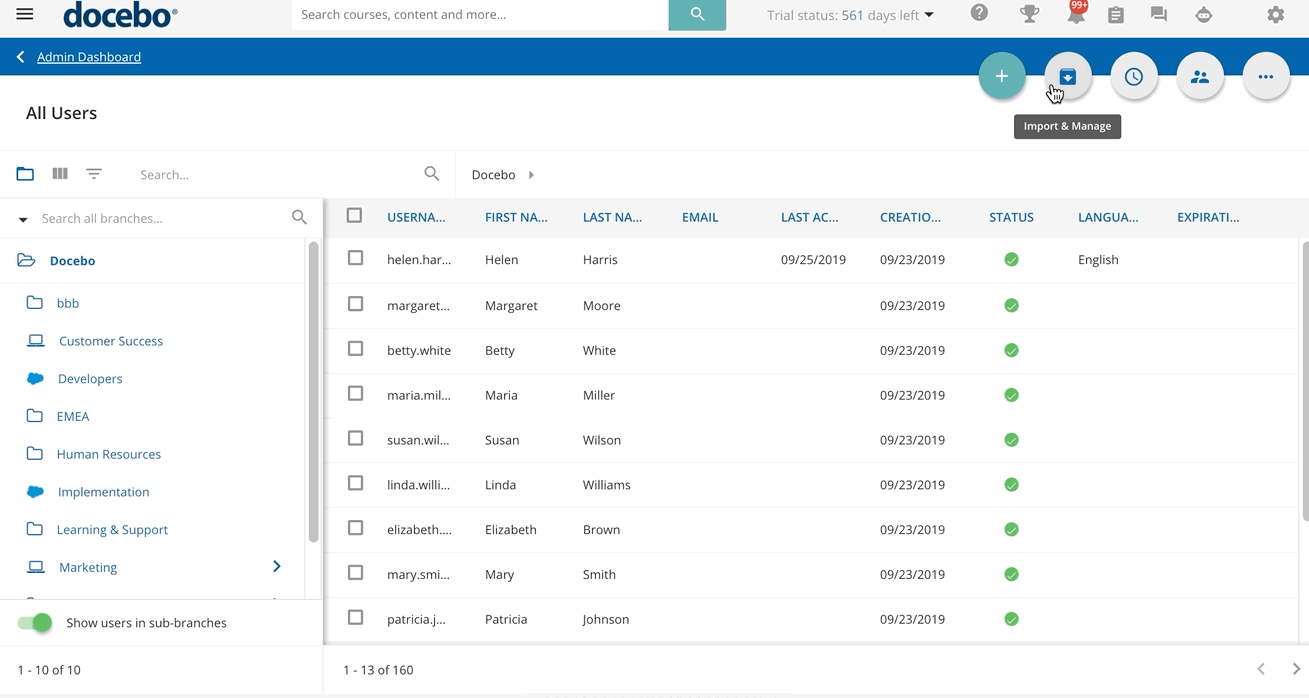The image size is (1309, 698).
Task: Click the trophy gamification icon
Action: click(x=1029, y=14)
